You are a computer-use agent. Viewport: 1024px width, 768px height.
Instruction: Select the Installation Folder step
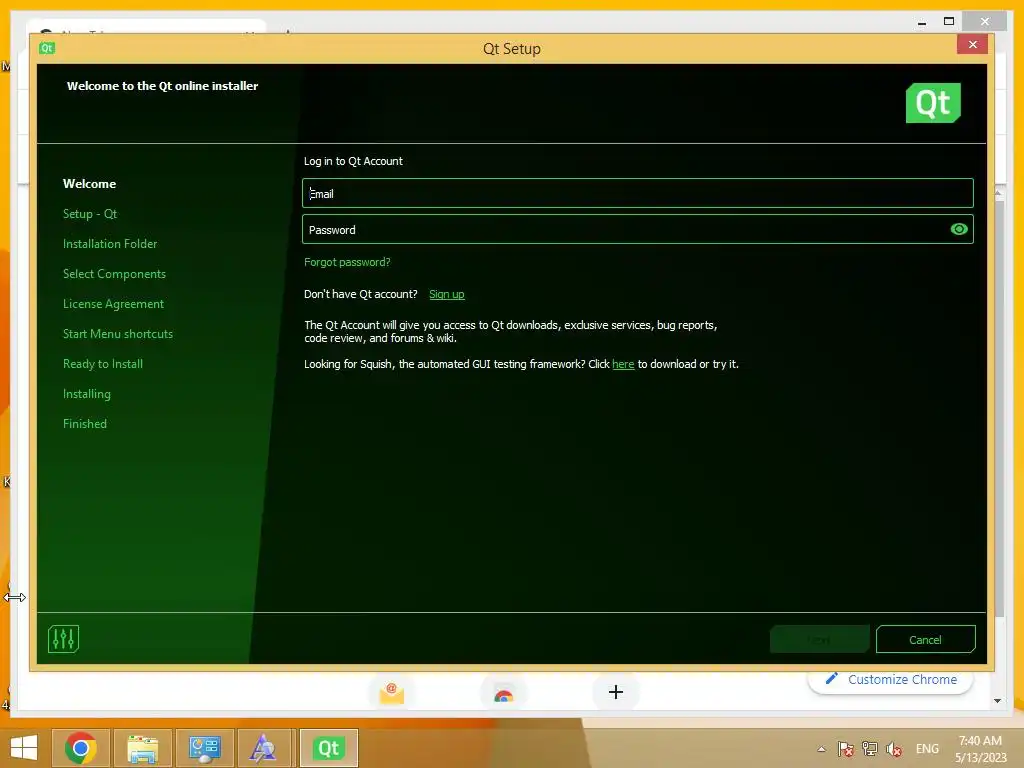110,244
